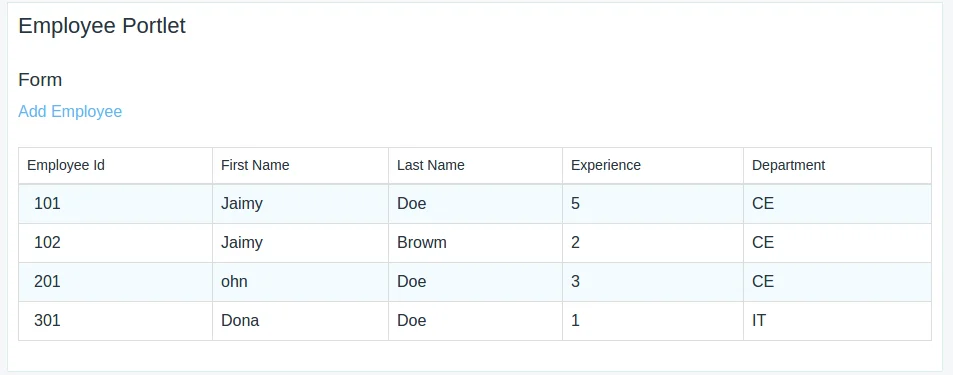Click first name Dona cell

pyautogui.click(x=300, y=321)
